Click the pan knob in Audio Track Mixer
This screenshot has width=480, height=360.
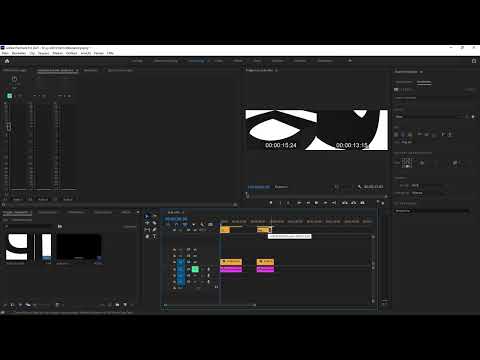pyautogui.click(x=14, y=79)
